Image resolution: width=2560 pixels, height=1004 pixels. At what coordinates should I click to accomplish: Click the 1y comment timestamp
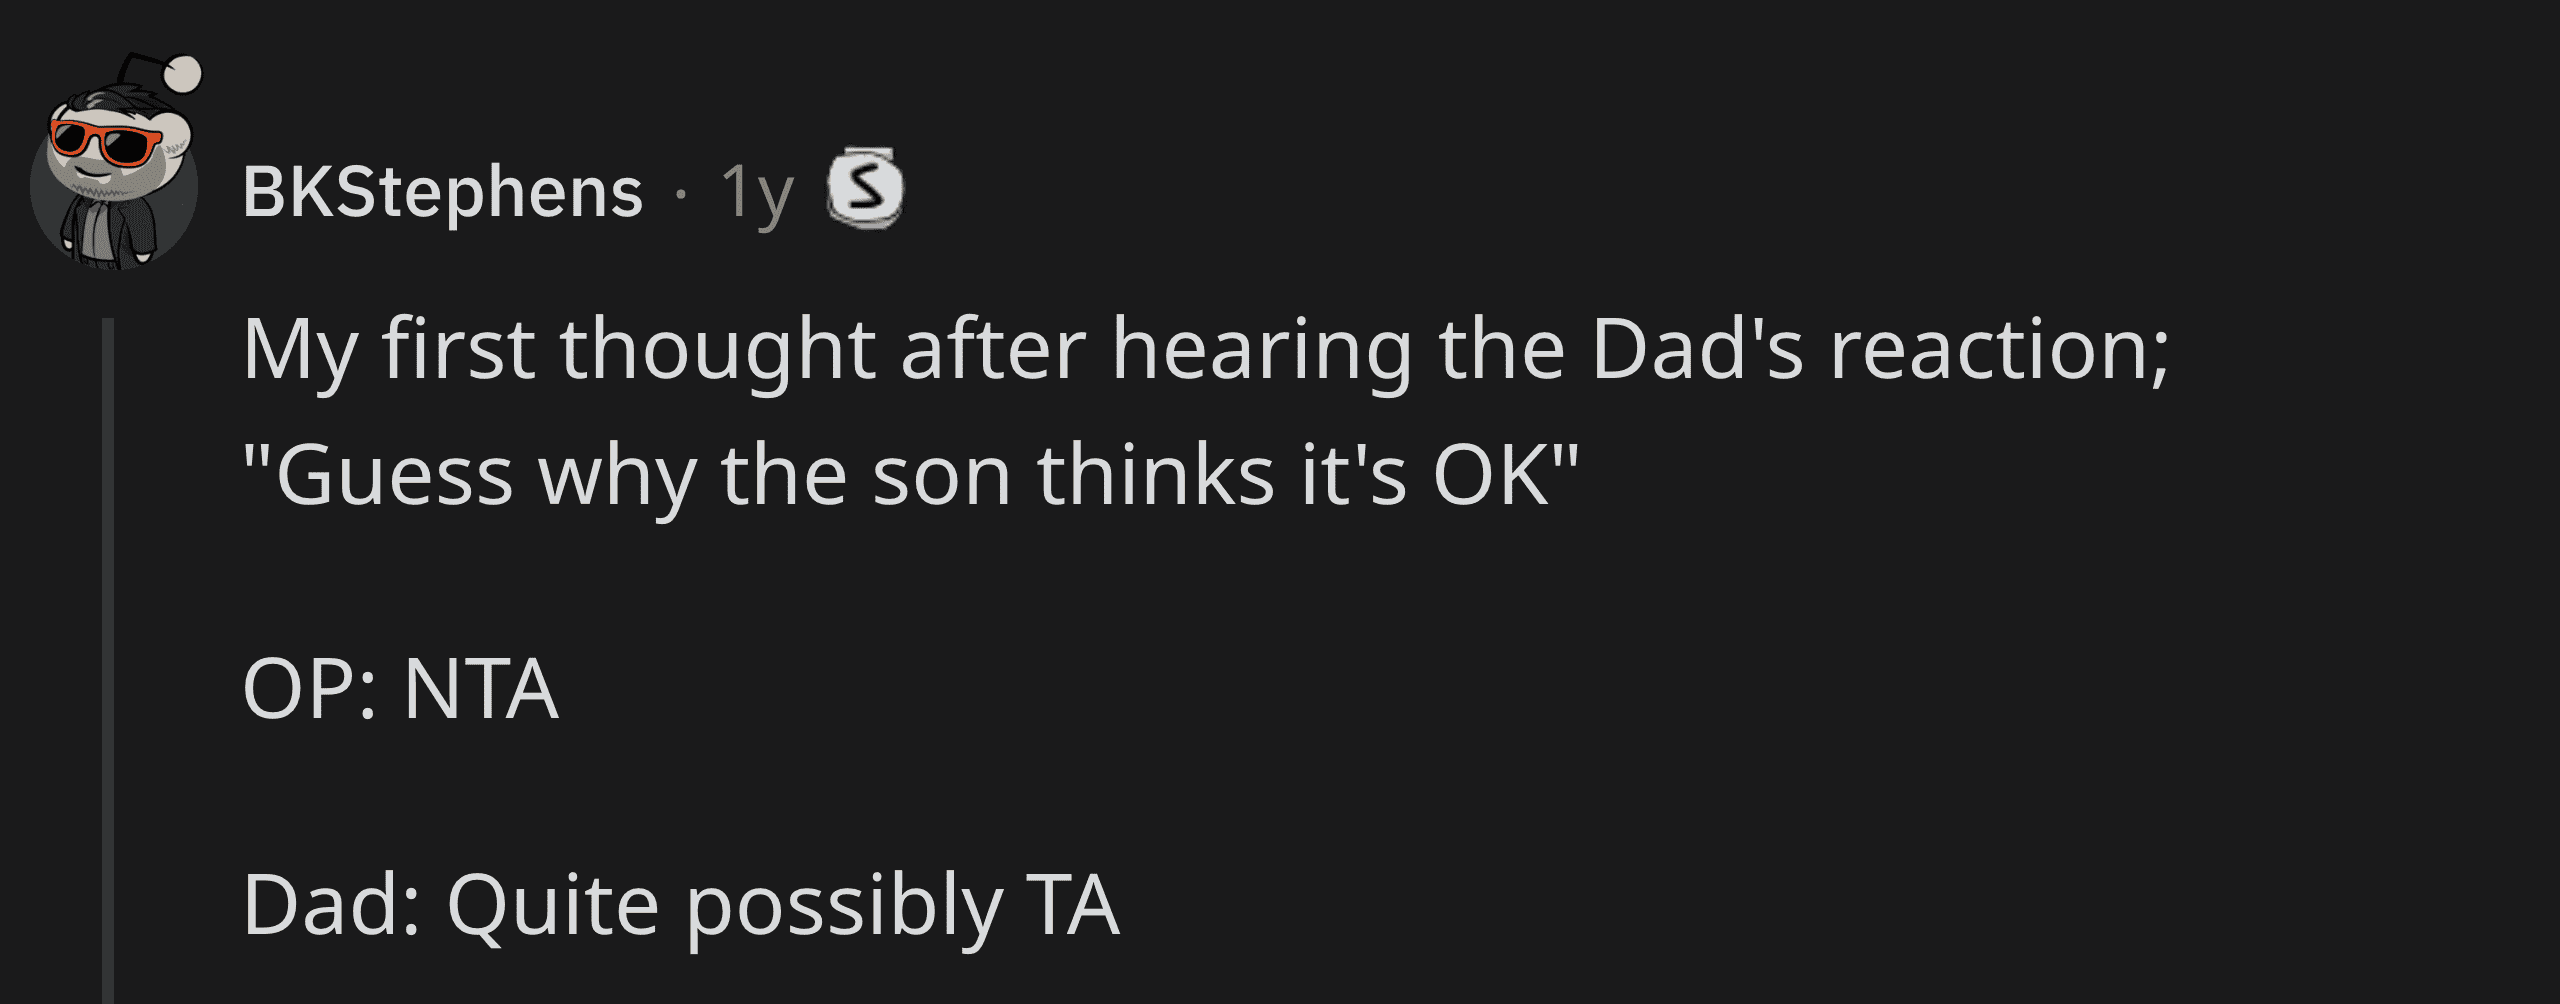(757, 193)
